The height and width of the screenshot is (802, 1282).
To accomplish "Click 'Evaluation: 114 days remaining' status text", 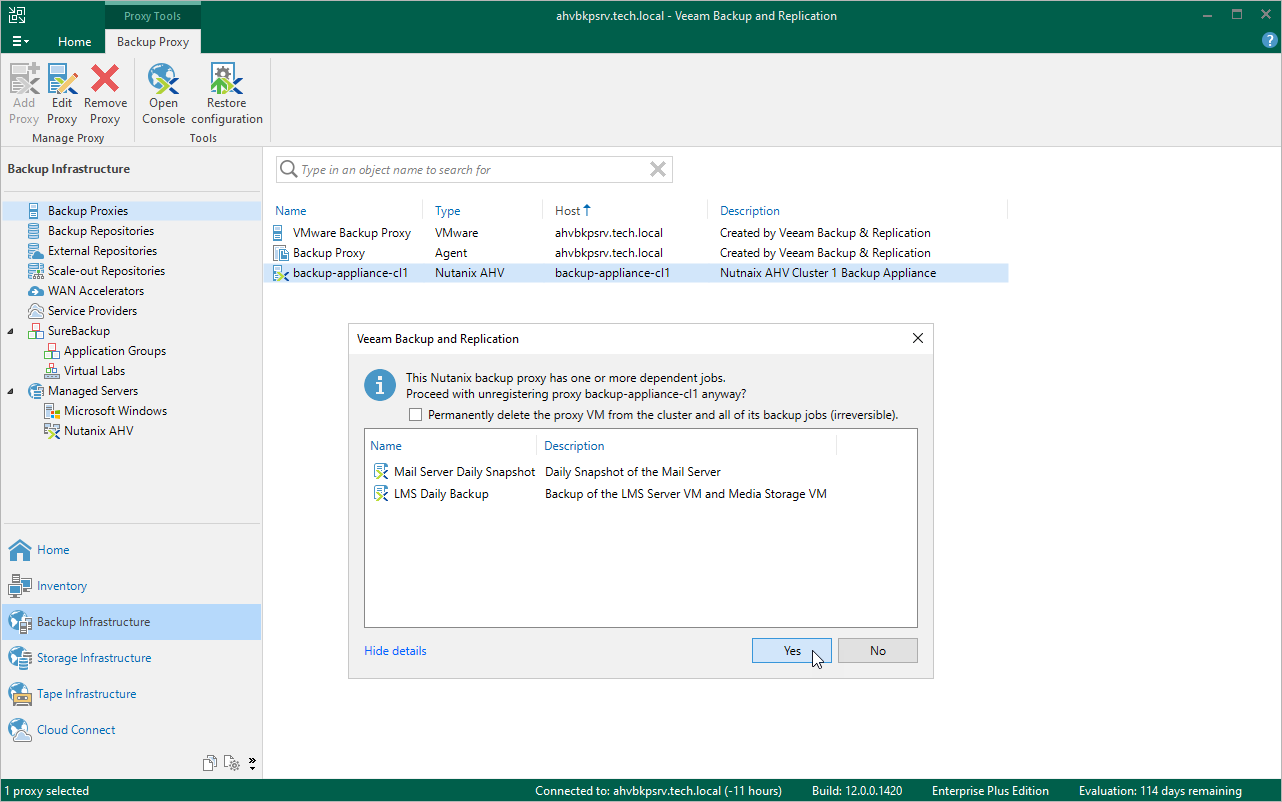I will (1160, 791).
